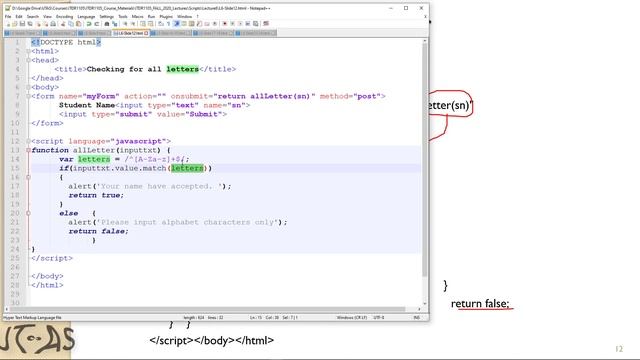The image size is (640, 360).
Task: Click the Save All toolbar icon
Action: (x=30, y=24)
